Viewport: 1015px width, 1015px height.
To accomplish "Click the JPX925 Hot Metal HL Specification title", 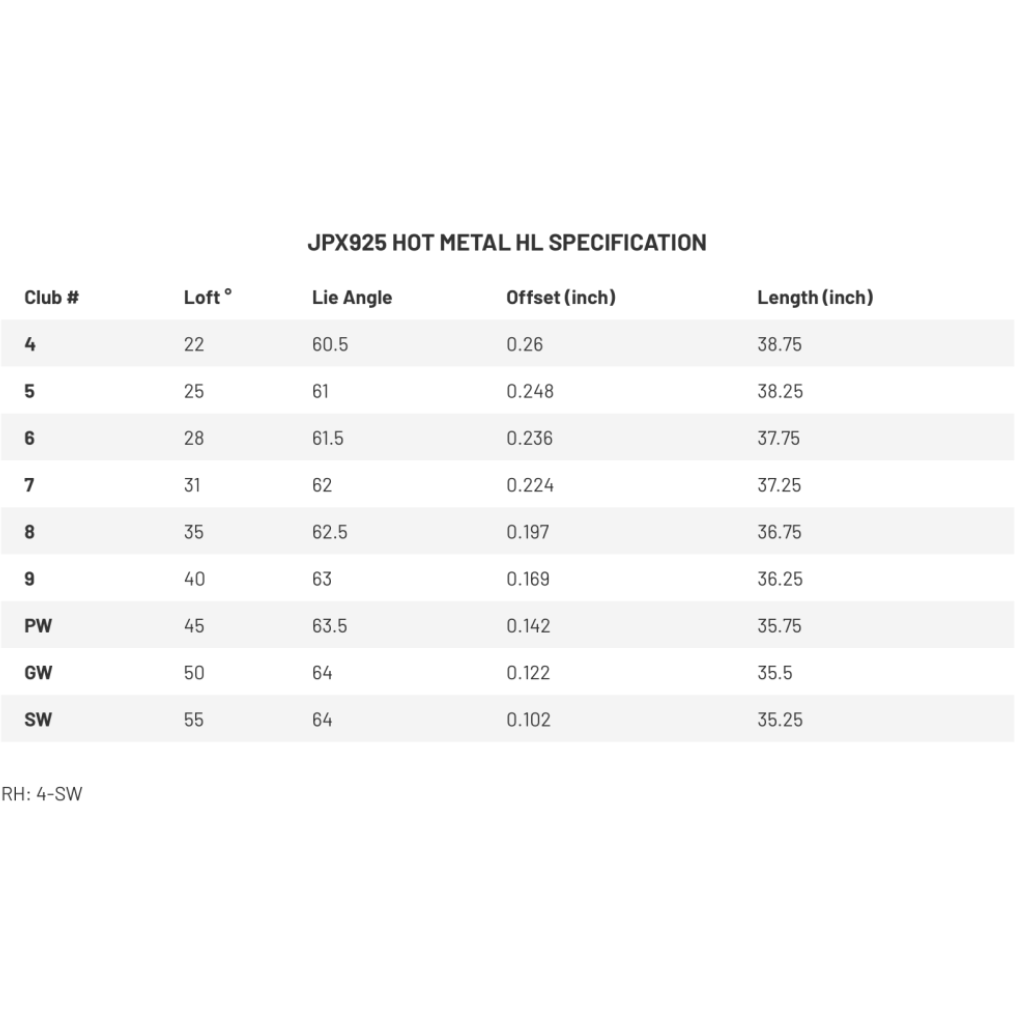I will pos(506,242).
